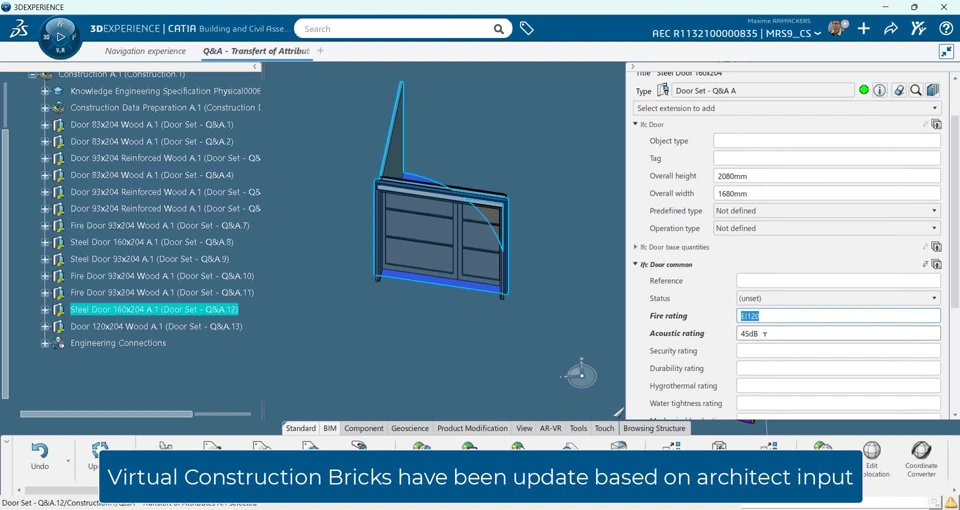The image size is (960, 510).
Task: Click the Dassault Systèmes 3DS logo
Action: (x=19, y=28)
